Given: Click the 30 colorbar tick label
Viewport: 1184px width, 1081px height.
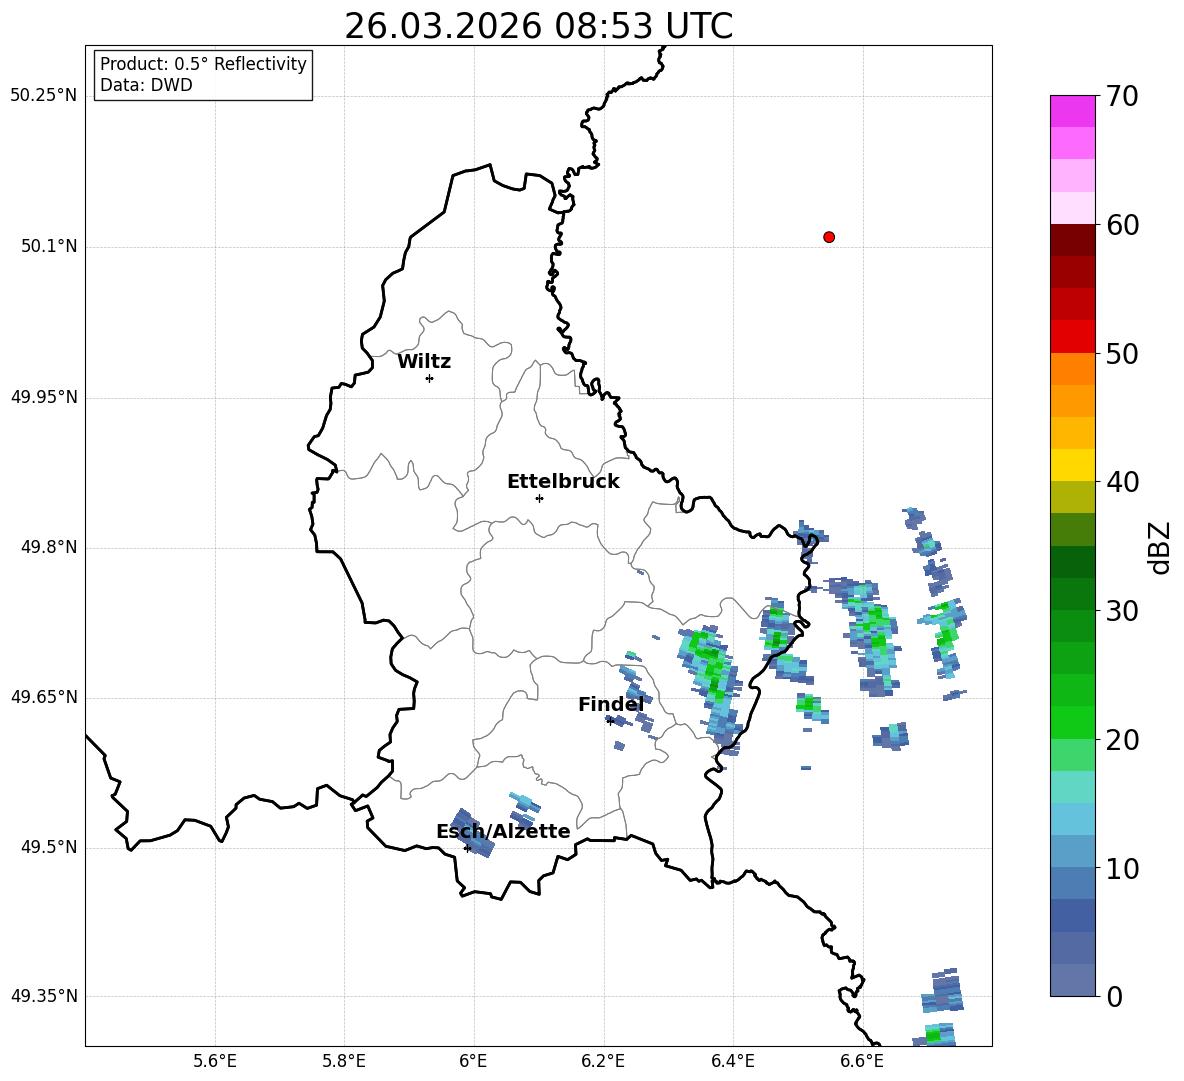Looking at the screenshot, I should click(x=1122, y=611).
